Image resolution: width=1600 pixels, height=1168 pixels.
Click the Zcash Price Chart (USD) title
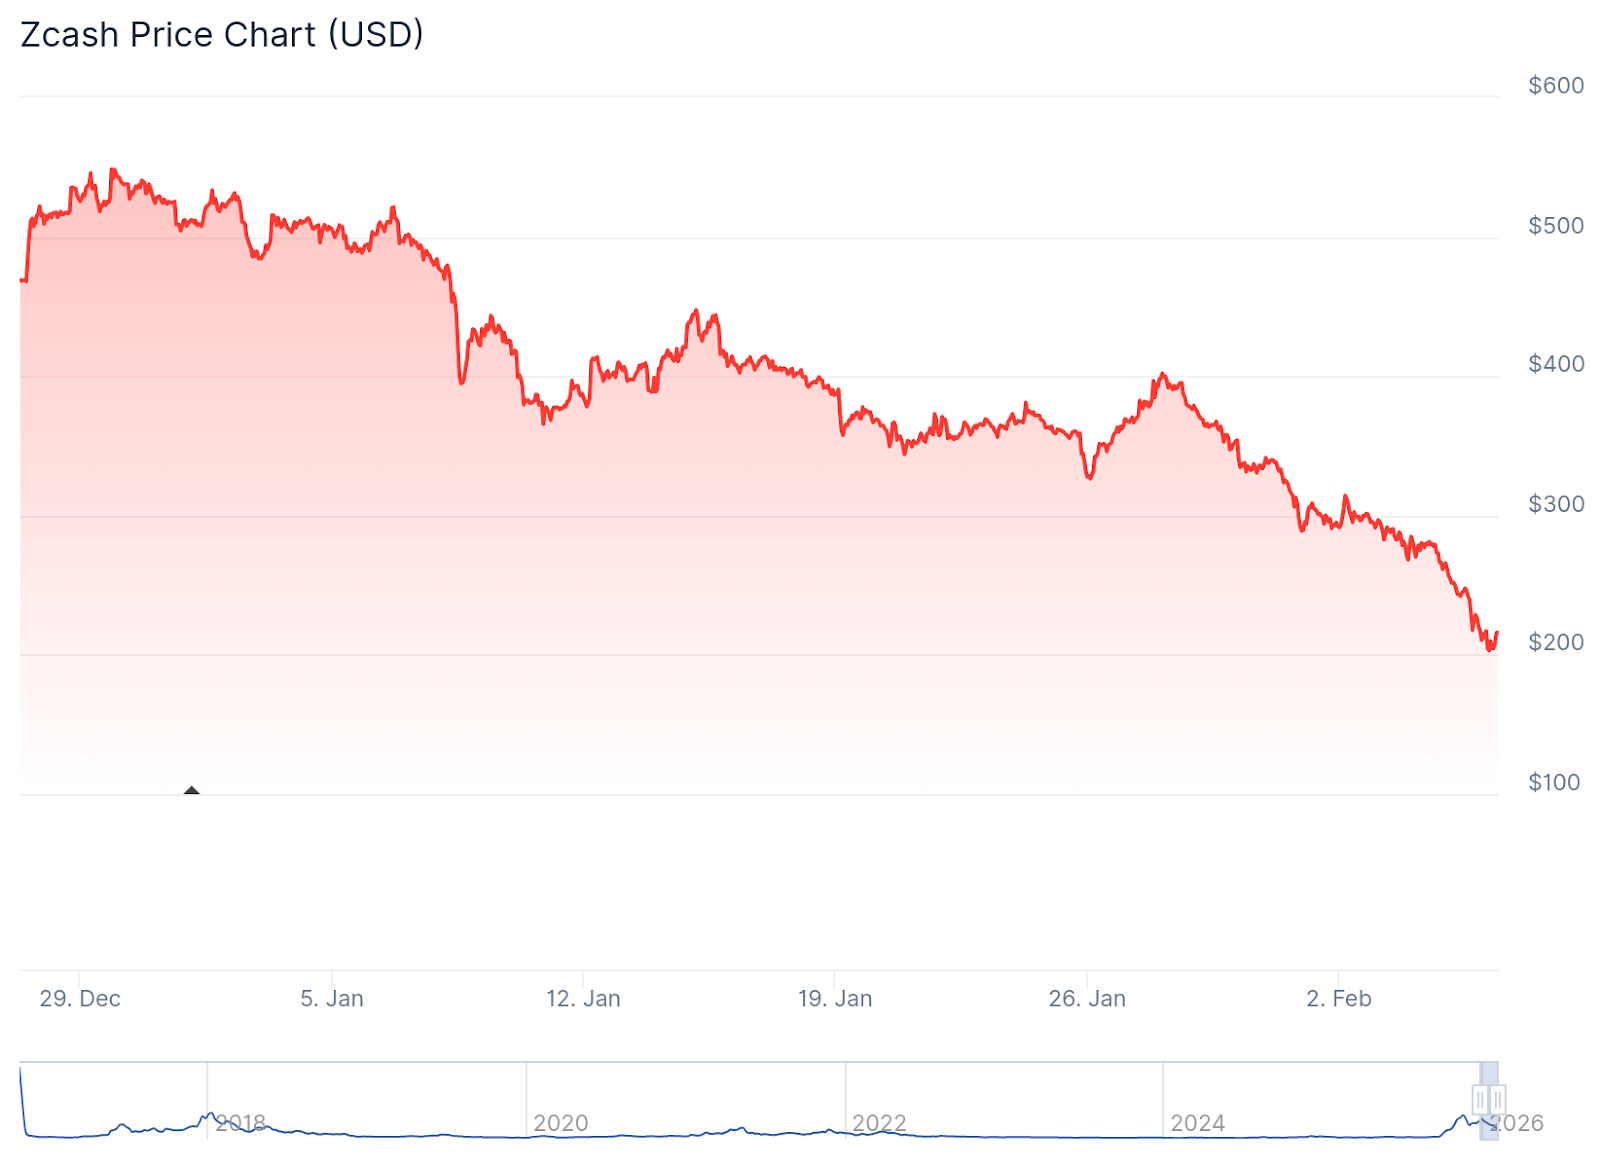(222, 35)
